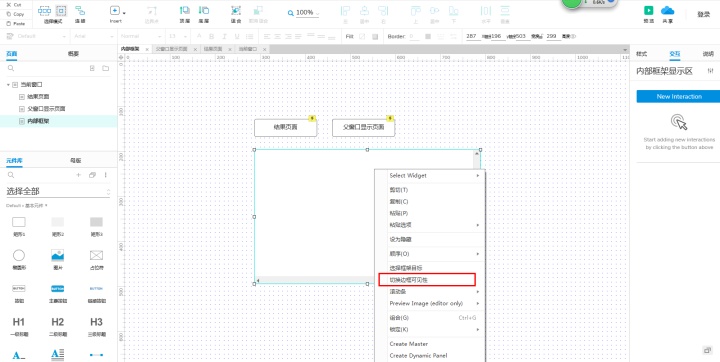Select the Connect tool icon
720x362 pixels.
click(x=80, y=10)
